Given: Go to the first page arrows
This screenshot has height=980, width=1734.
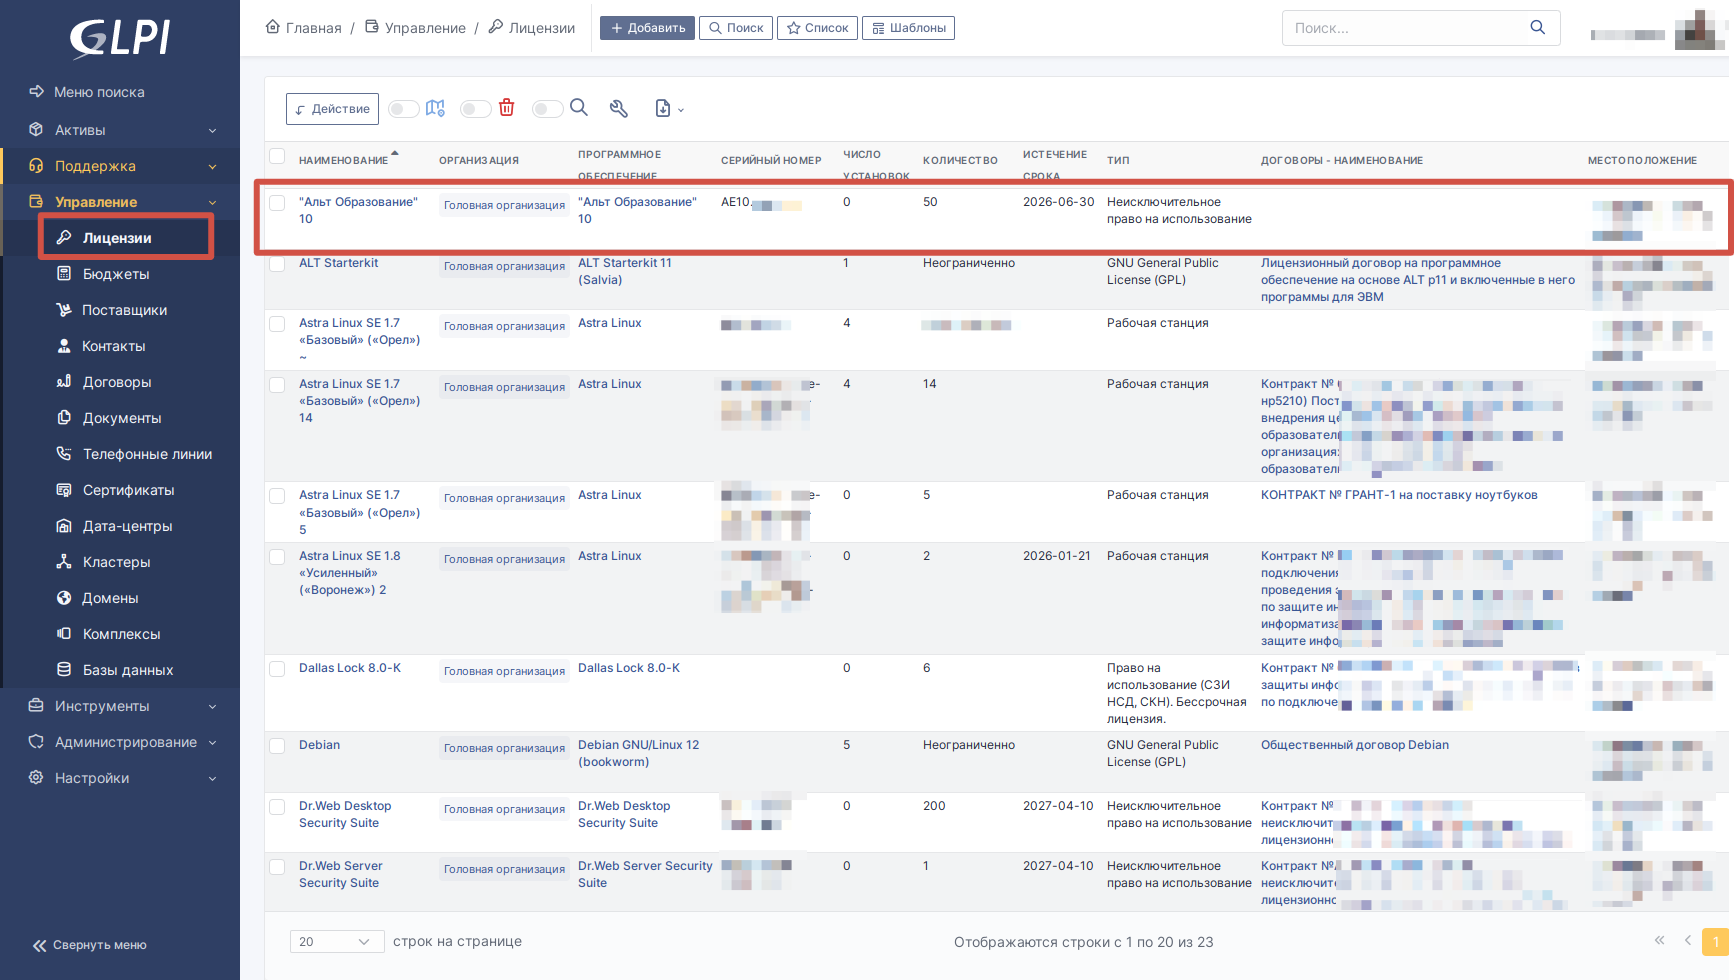Looking at the screenshot, I should pos(1659,941).
